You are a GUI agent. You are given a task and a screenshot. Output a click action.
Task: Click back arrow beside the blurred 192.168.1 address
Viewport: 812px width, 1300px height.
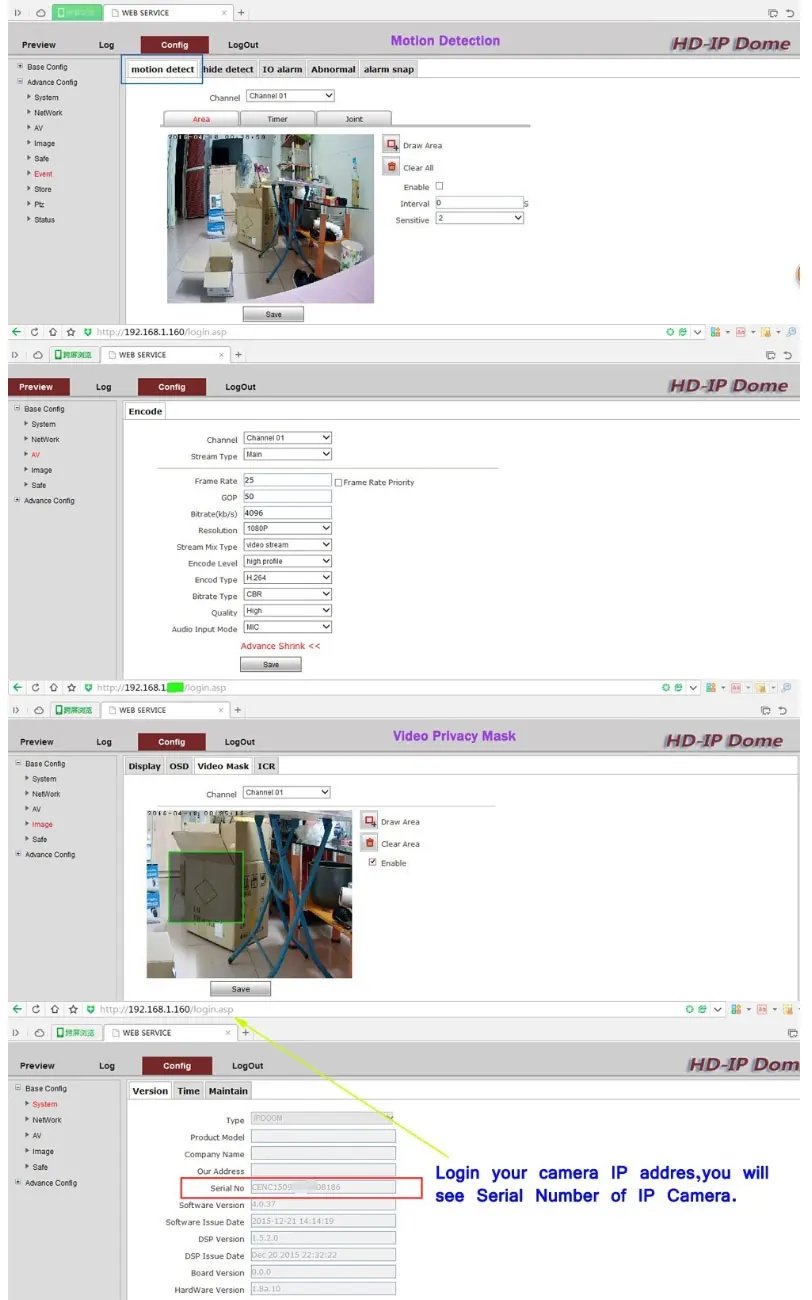pyautogui.click(x=16, y=687)
